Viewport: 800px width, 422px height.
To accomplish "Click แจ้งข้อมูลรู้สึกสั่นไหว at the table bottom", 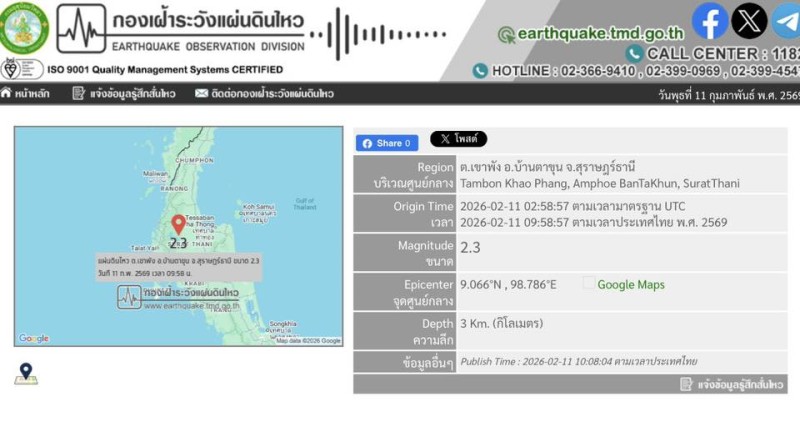I will click(733, 384).
